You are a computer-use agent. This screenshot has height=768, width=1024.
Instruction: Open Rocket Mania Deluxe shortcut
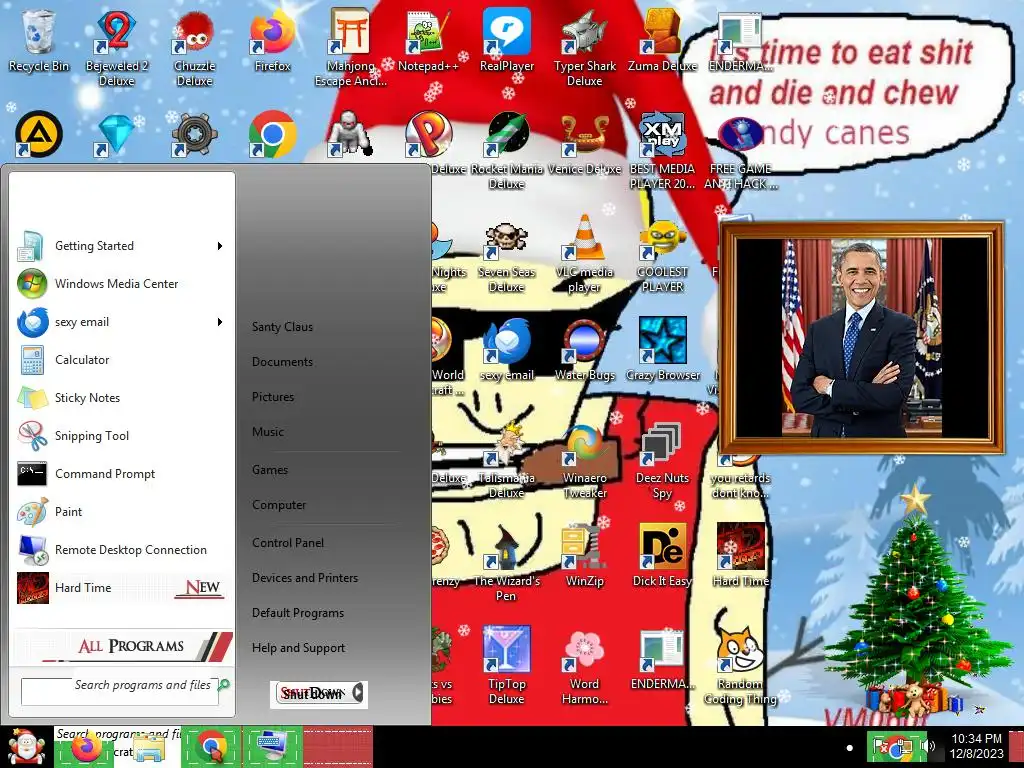507,150
